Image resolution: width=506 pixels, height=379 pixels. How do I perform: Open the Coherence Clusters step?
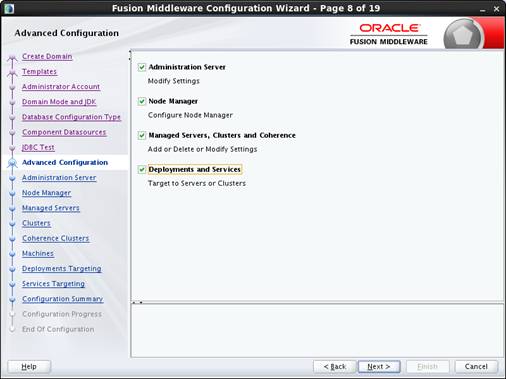click(x=56, y=238)
